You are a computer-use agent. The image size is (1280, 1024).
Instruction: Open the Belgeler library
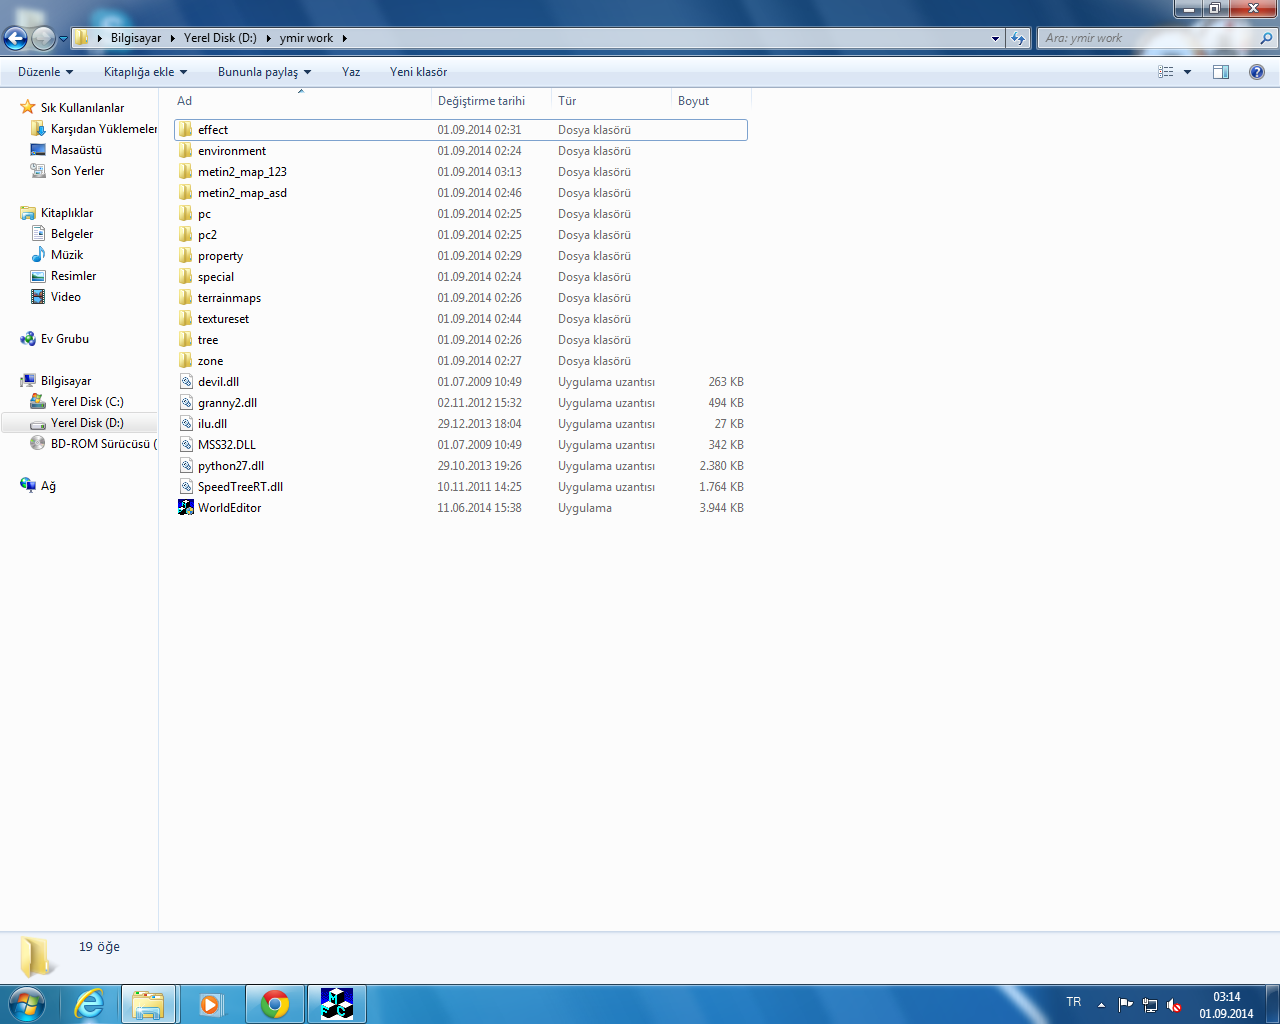pyautogui.click(x=62, y=234)
